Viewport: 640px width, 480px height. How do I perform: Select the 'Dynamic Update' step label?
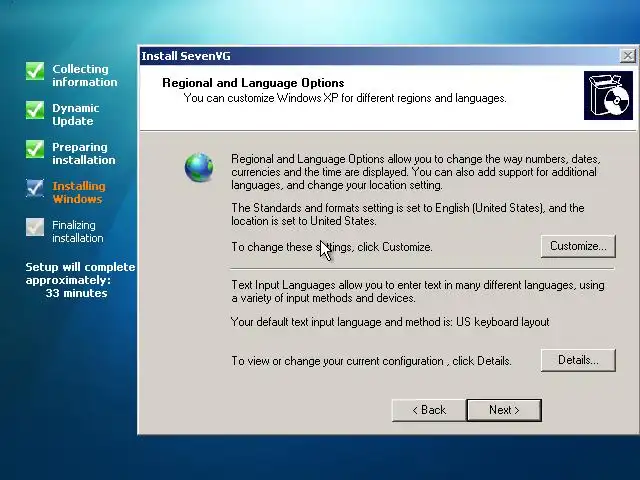pyautogui.click(x=76, y=115)
